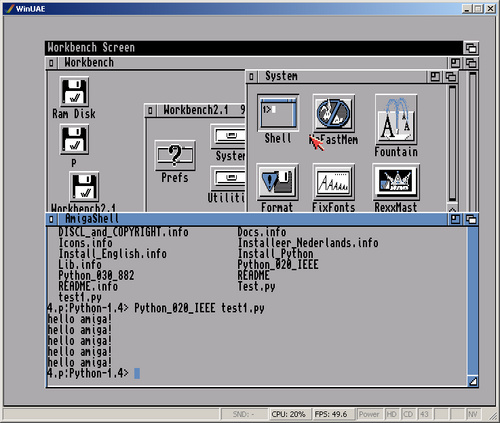Screen dimensions: 500x423
Task: Launch the RexxMast icon
Action: pyautogui.click(x=396, y=182)
